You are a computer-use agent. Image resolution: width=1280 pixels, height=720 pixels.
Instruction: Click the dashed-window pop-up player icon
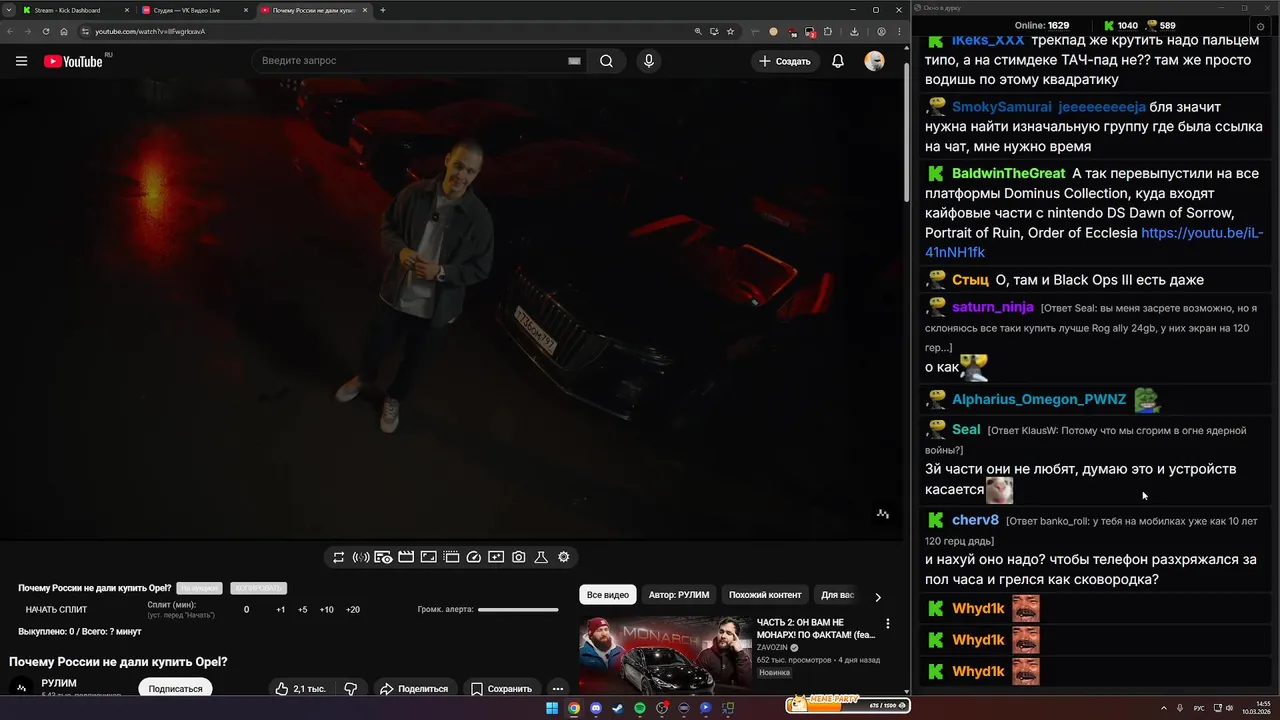(451, 557)
